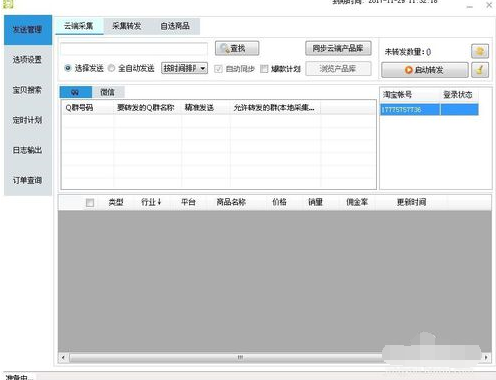Image resolution: width=496 pixels, height=380 pixels.
Task: Open the 选项设置 sidebar section
Action: [28, 60]
